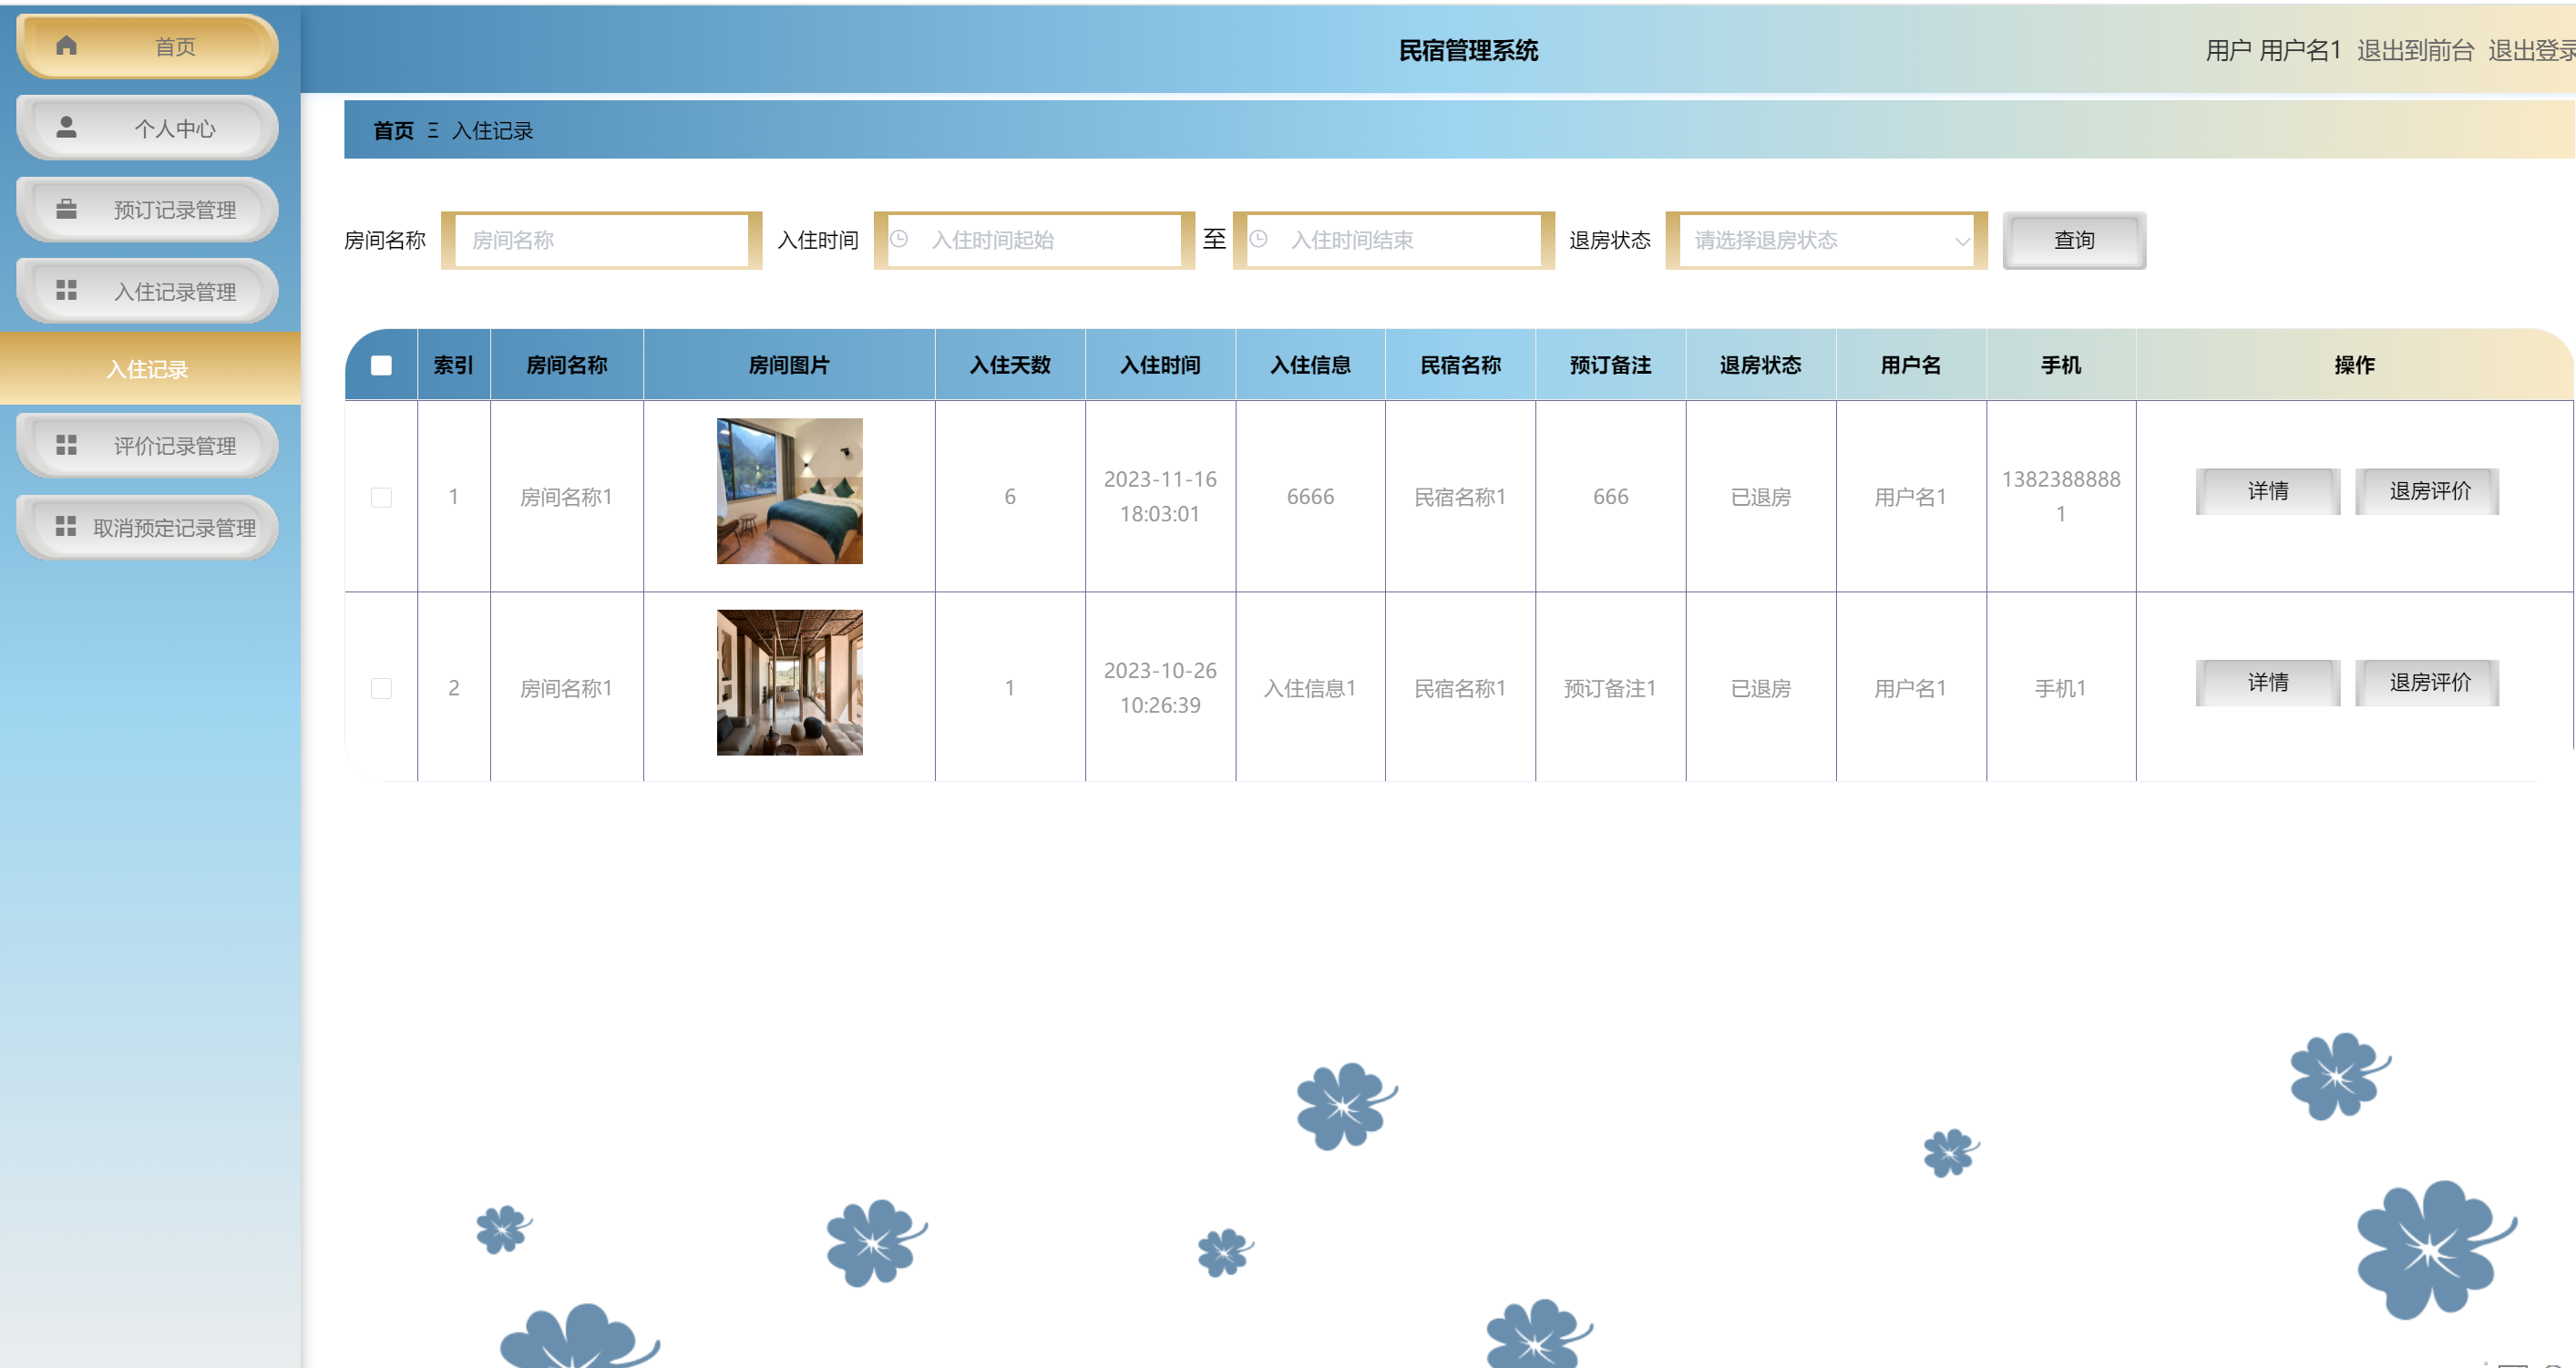This screenshot has height=1368, width=2576.
Task: Click the clock icon in 入住时间结束 field
Action: [x=1259, y=240]
